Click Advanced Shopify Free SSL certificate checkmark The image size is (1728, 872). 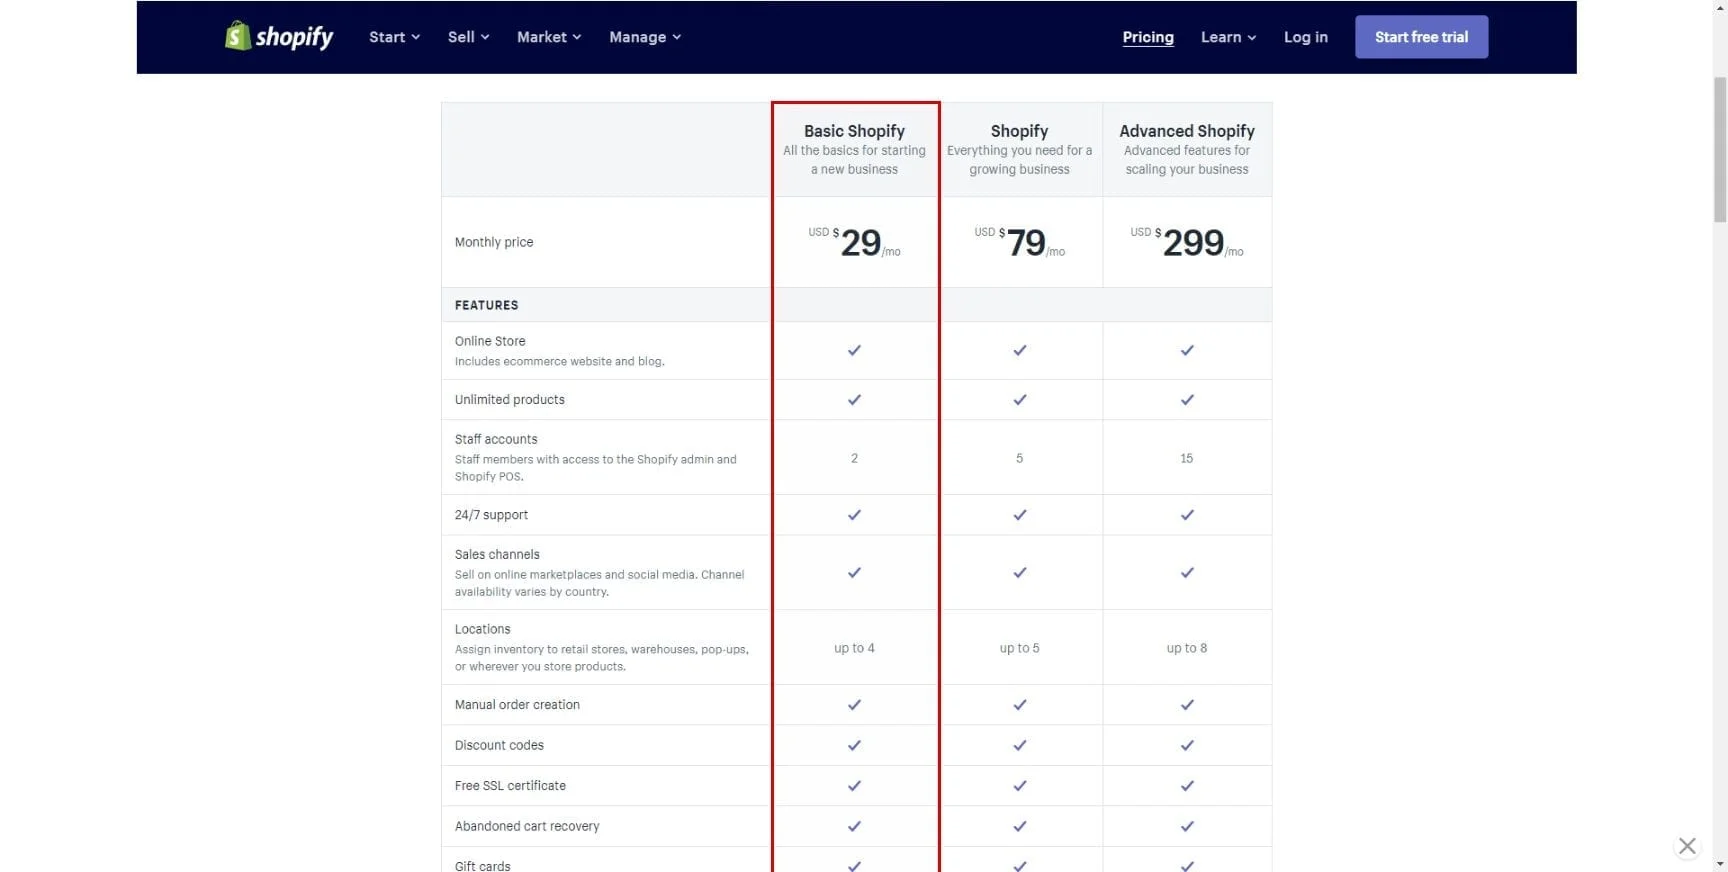coord(1187,786)
